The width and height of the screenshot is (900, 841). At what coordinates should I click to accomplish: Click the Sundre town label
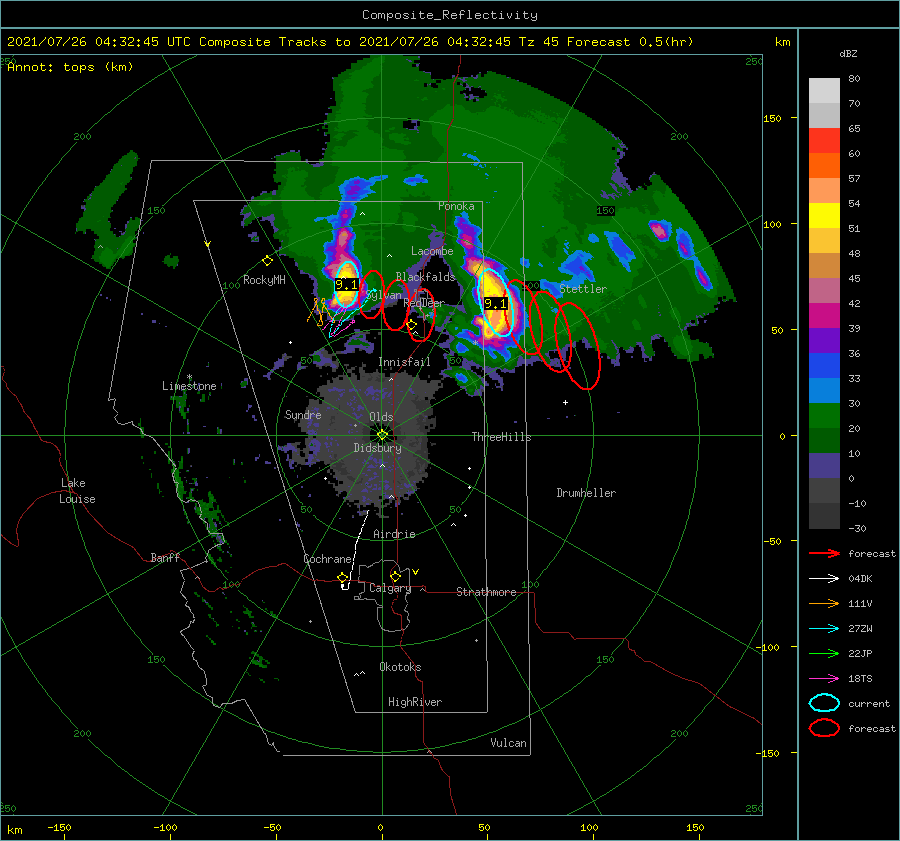(x=303, y=415)
